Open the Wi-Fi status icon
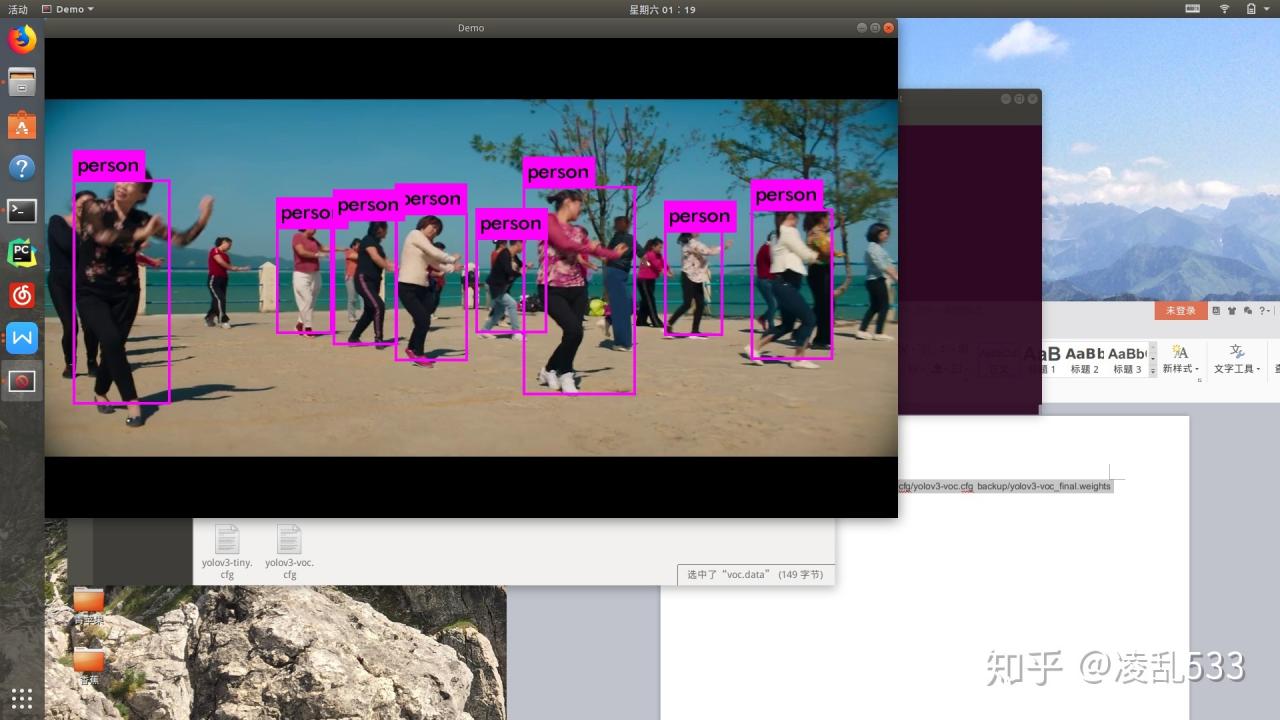The image size is (1280, 720). click(1224, 9)
